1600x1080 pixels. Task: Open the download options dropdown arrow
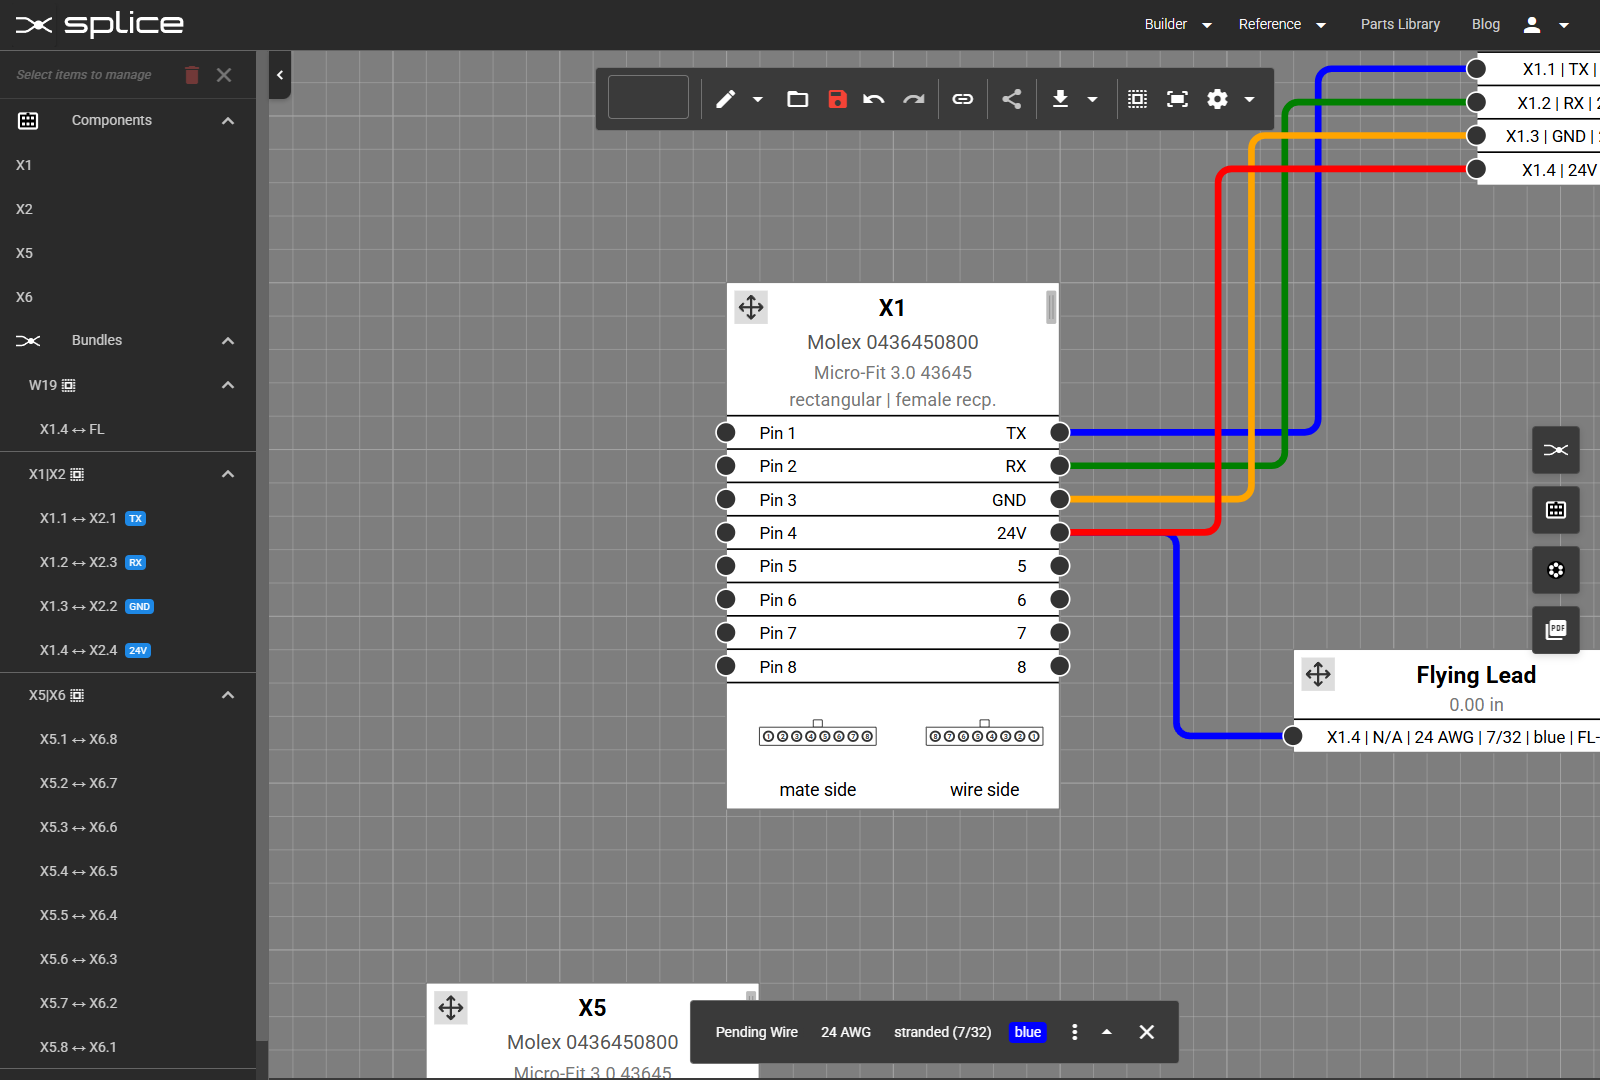point(1093,99)
